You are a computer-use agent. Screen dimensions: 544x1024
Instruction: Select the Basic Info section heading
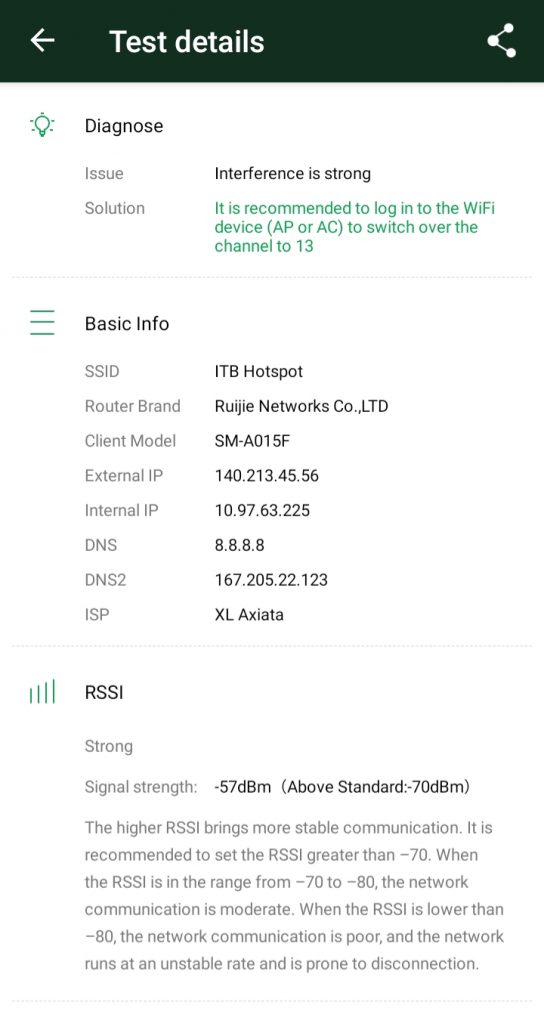[x=127, y=323]
